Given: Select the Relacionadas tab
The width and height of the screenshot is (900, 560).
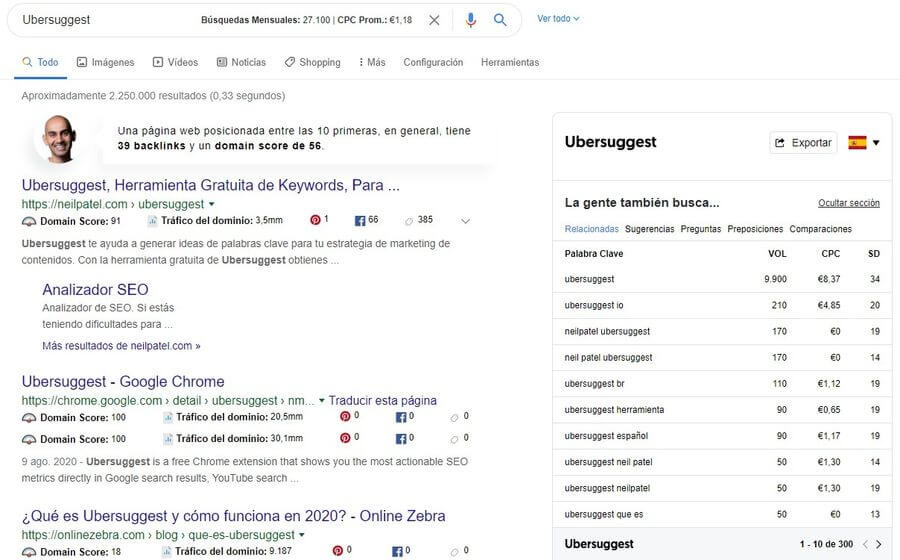Looking at the screenshot, I should [x=591, y=229].
